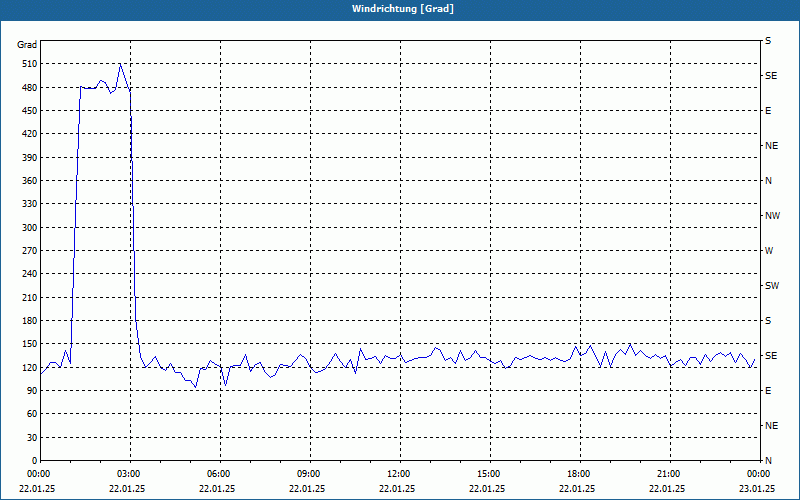This screenshot has width=800, height=500.
Task: Select the 510 value on the y-axis
Action: 30,64
